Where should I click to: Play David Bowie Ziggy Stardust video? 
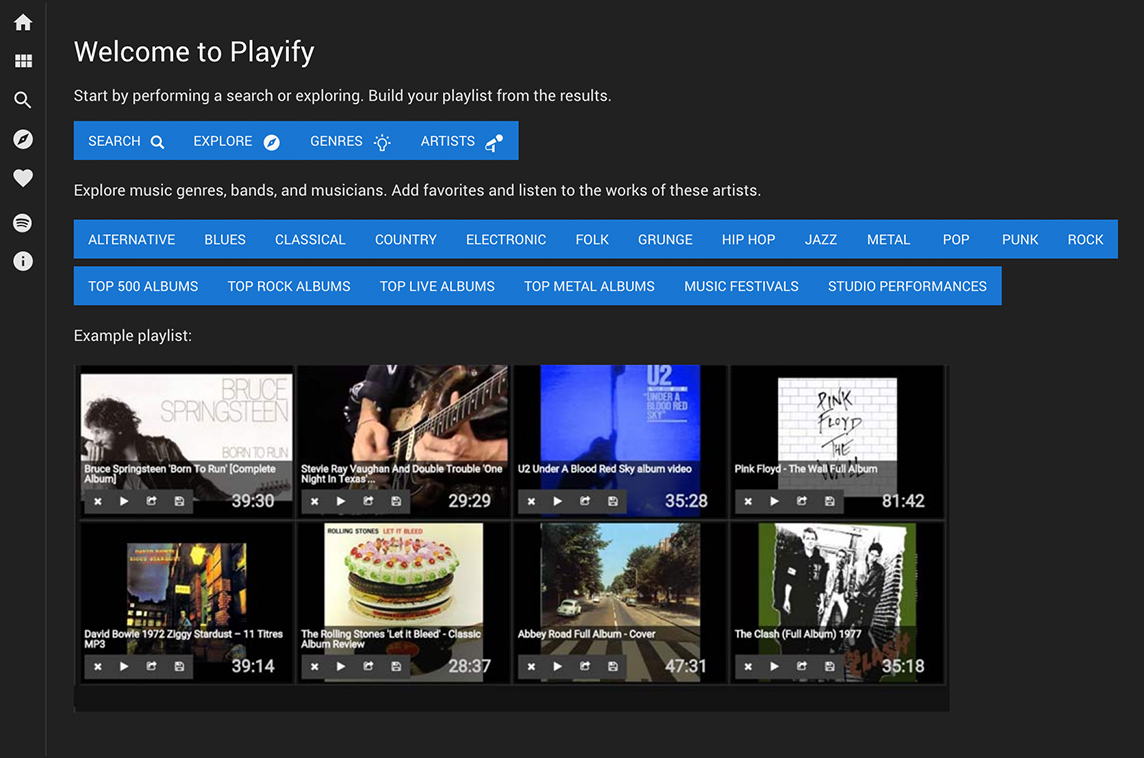pyautogui.click(x=124, y=666)
